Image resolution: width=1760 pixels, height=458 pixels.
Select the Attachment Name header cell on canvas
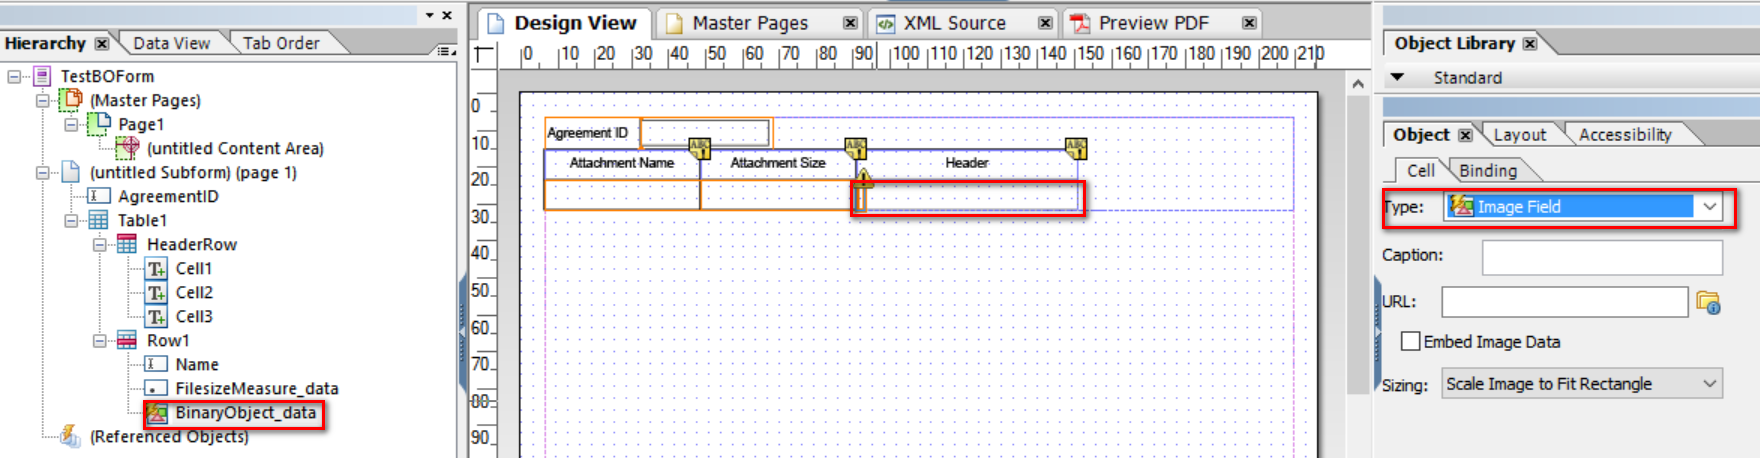621,163
